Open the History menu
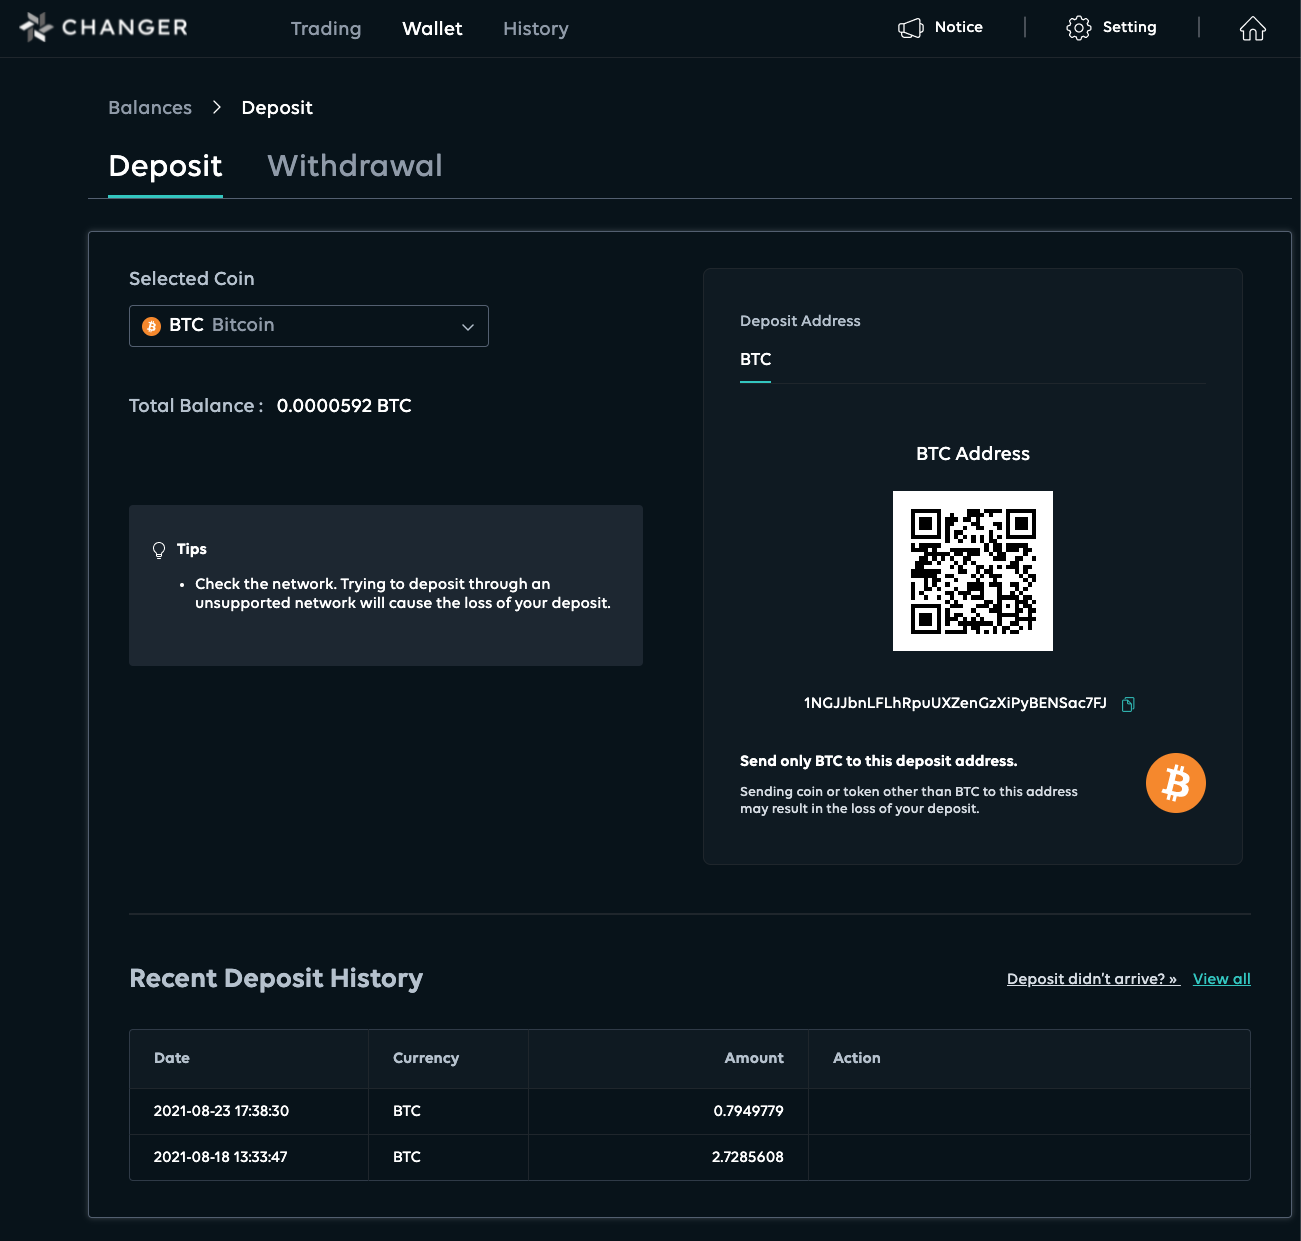This screenshot has height=1241, width=1301. (x=536, y=28)
